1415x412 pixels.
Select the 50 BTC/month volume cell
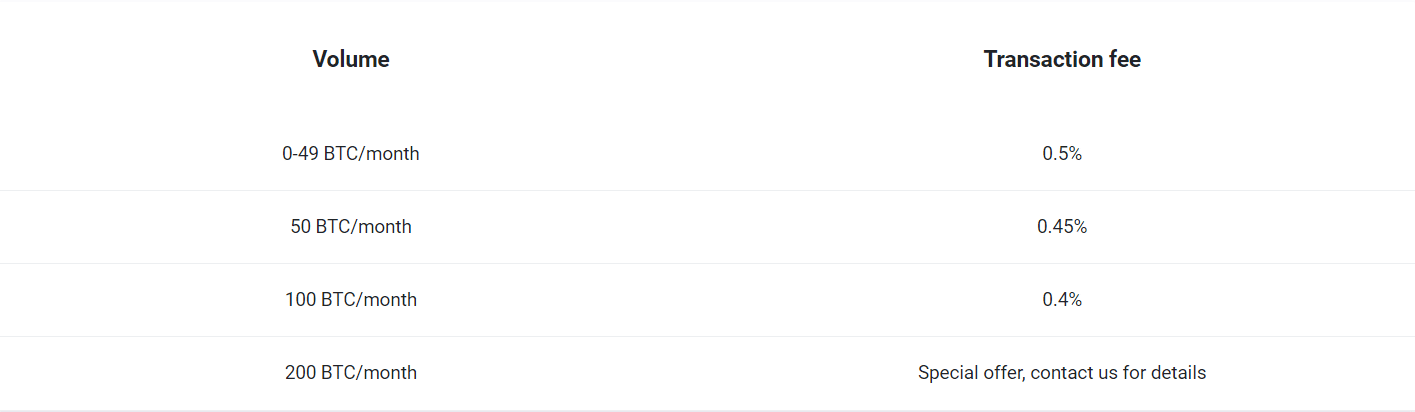coord(351,227)
